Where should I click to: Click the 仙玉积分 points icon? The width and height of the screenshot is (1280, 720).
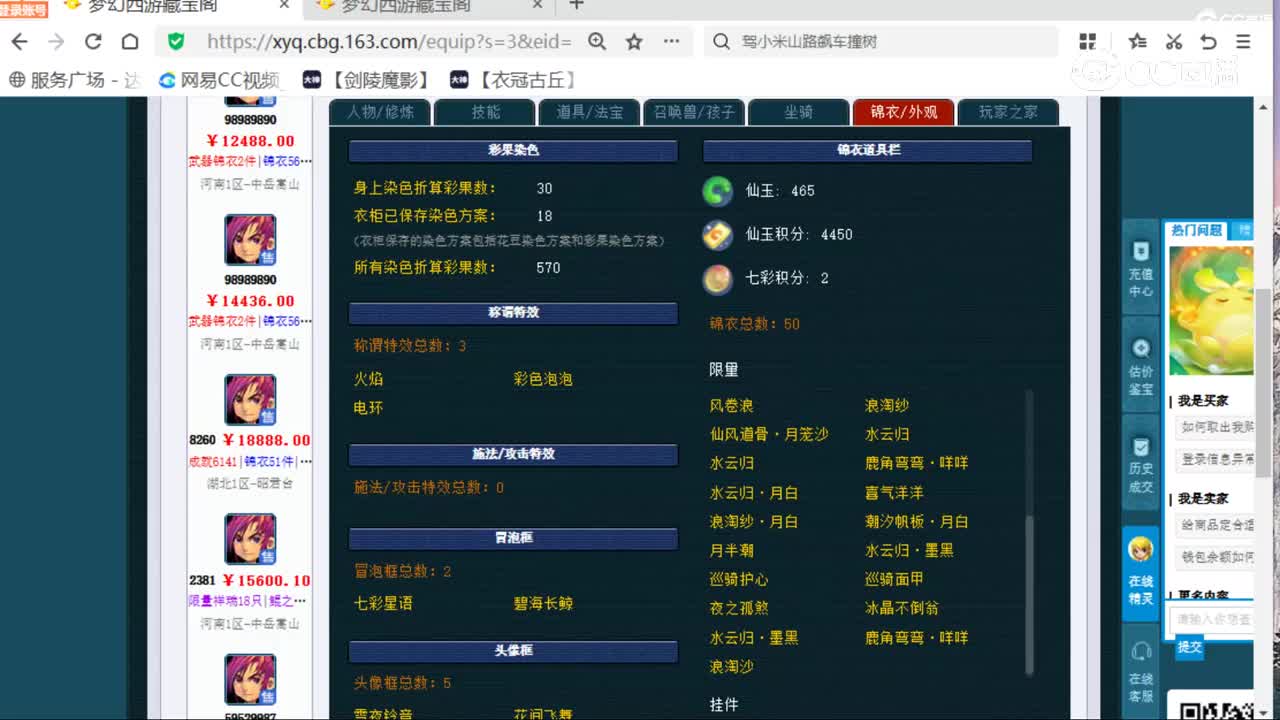(x=717, y=234)
